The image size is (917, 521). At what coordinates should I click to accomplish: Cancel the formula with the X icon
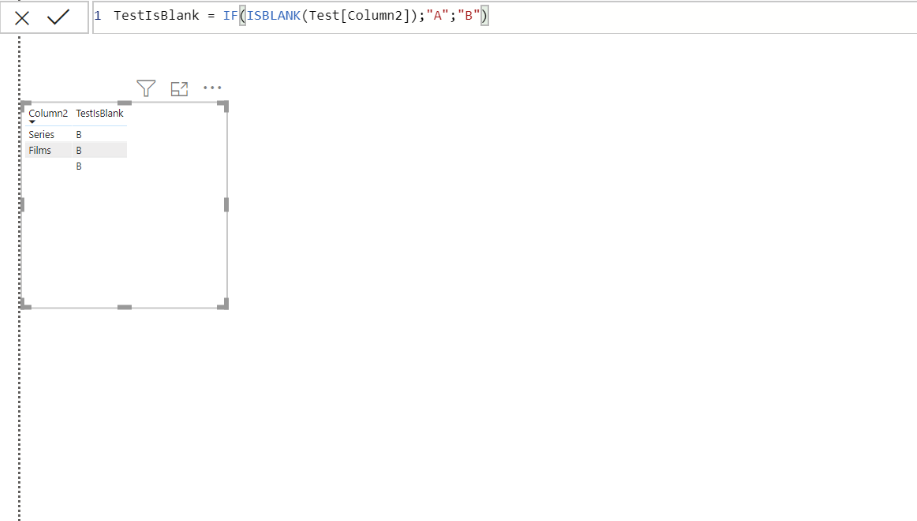(22, 18)
